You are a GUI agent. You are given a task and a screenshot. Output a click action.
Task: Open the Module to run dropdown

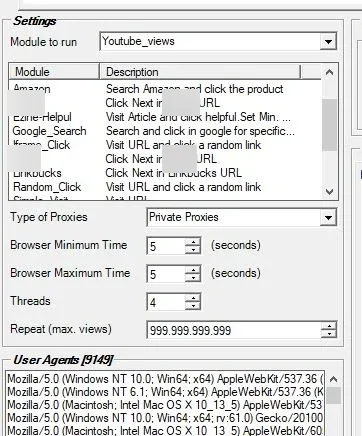[x=328, y=42]
